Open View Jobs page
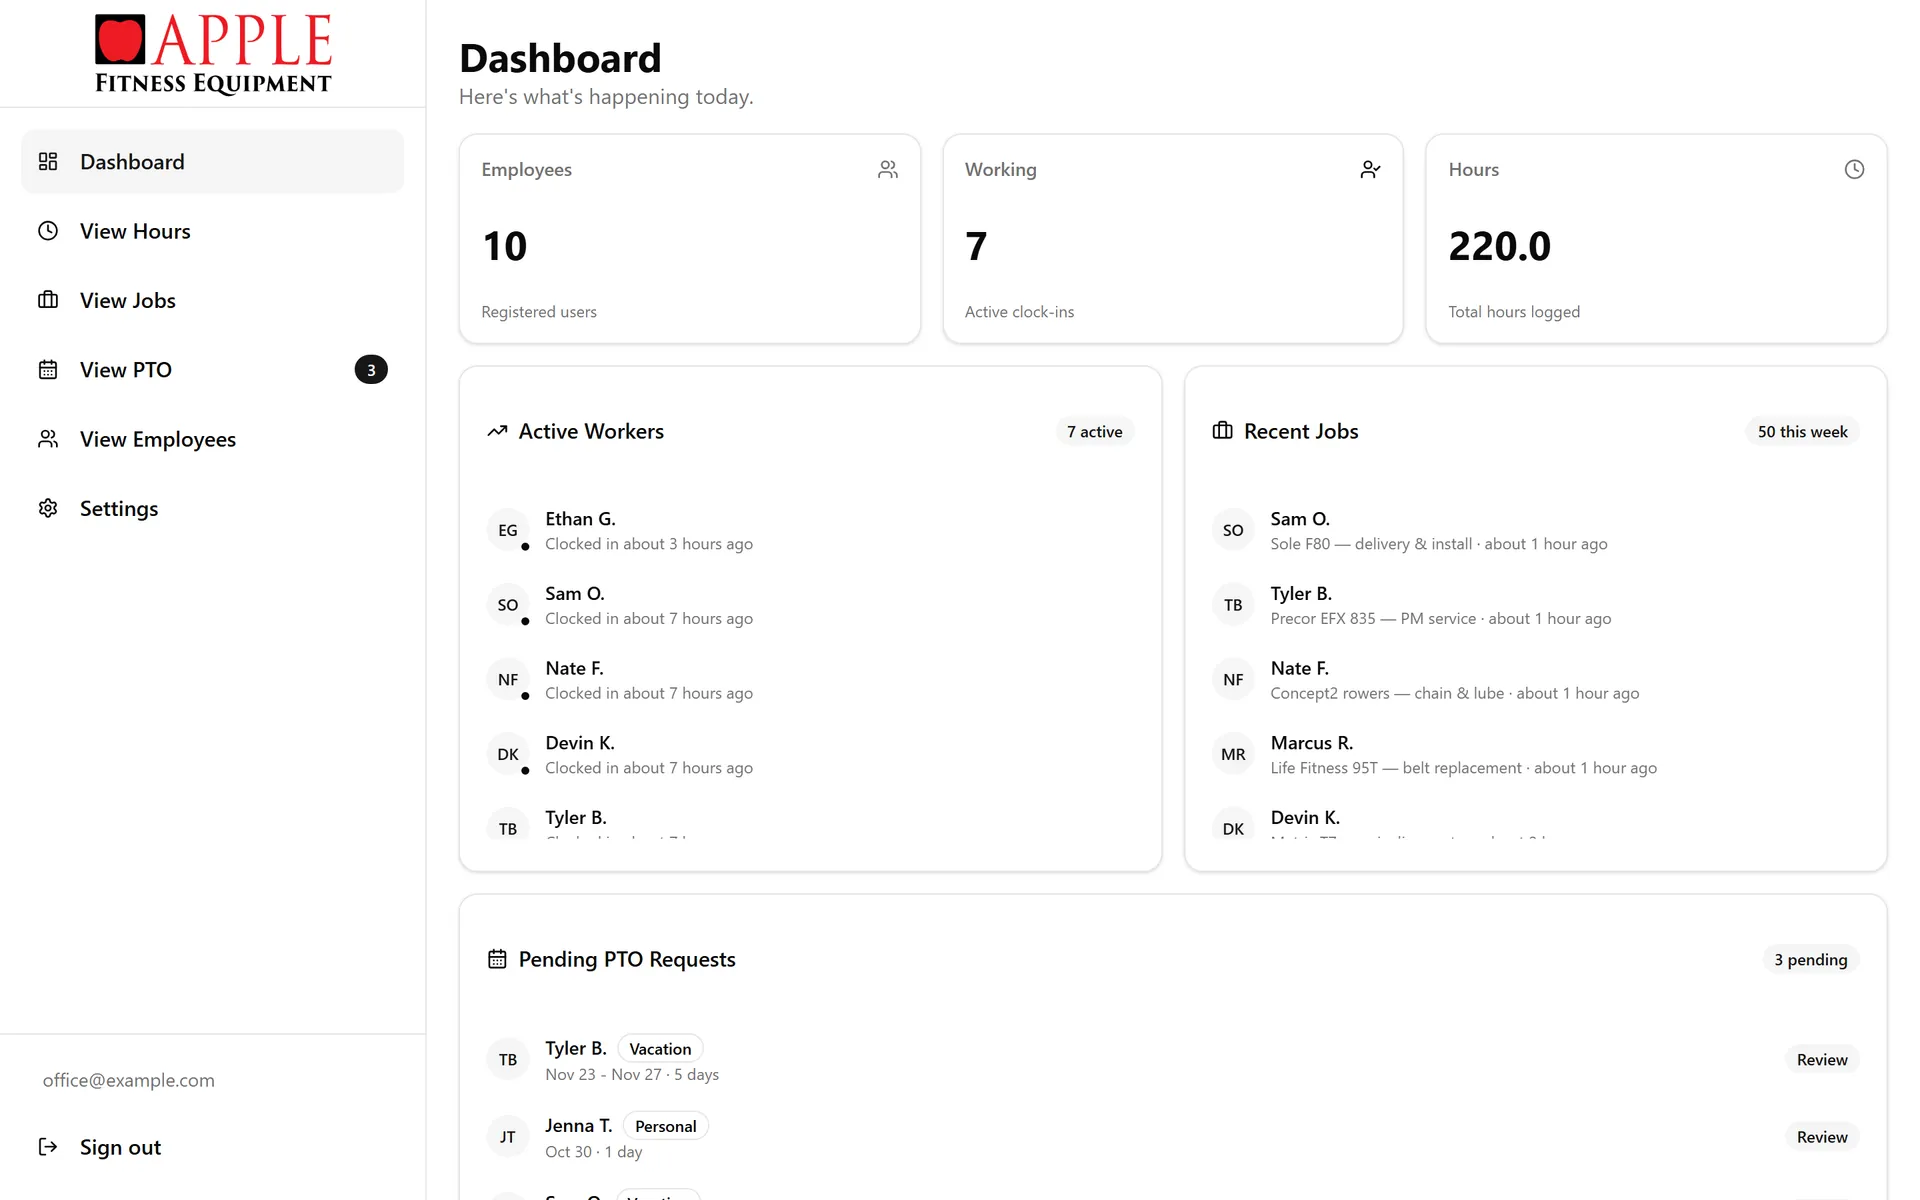The width and height of the screenshot is (1920, 1200). (213, 300)
